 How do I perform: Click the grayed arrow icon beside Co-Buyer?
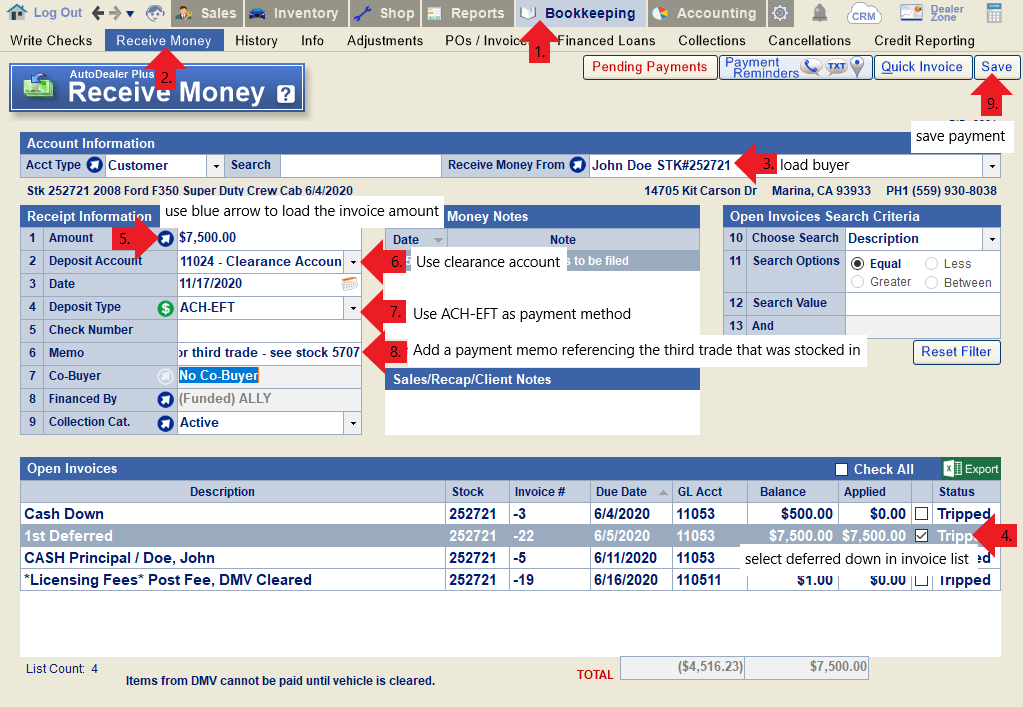166,376
